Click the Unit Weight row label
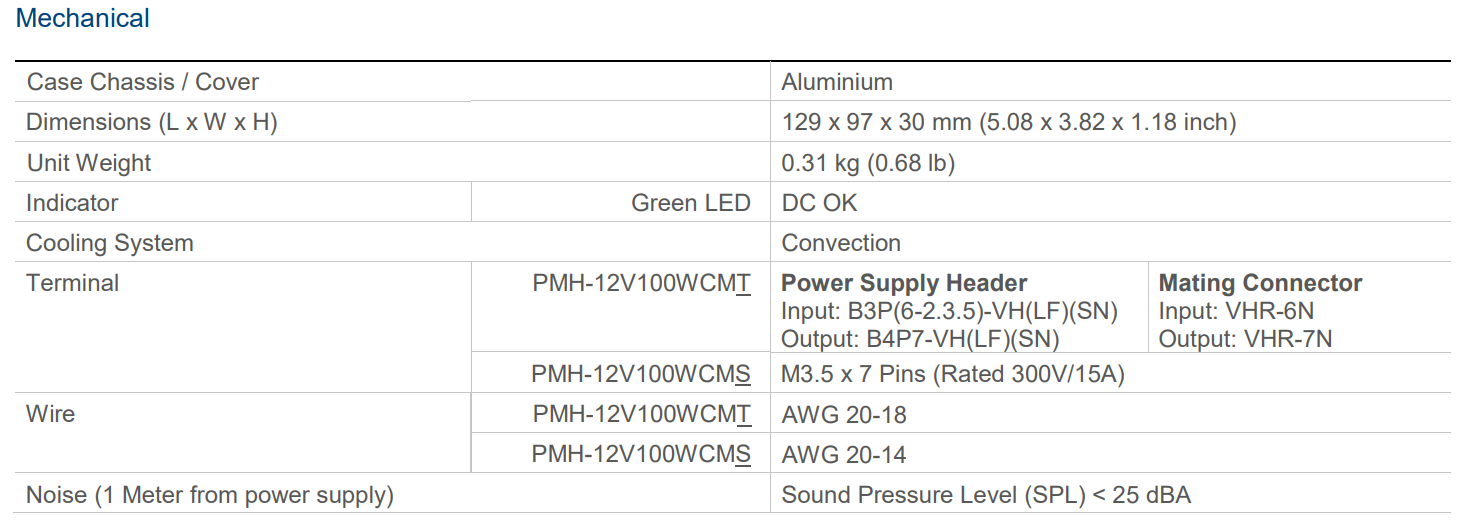Viewport: 1477px width, 522px height. 89,163
